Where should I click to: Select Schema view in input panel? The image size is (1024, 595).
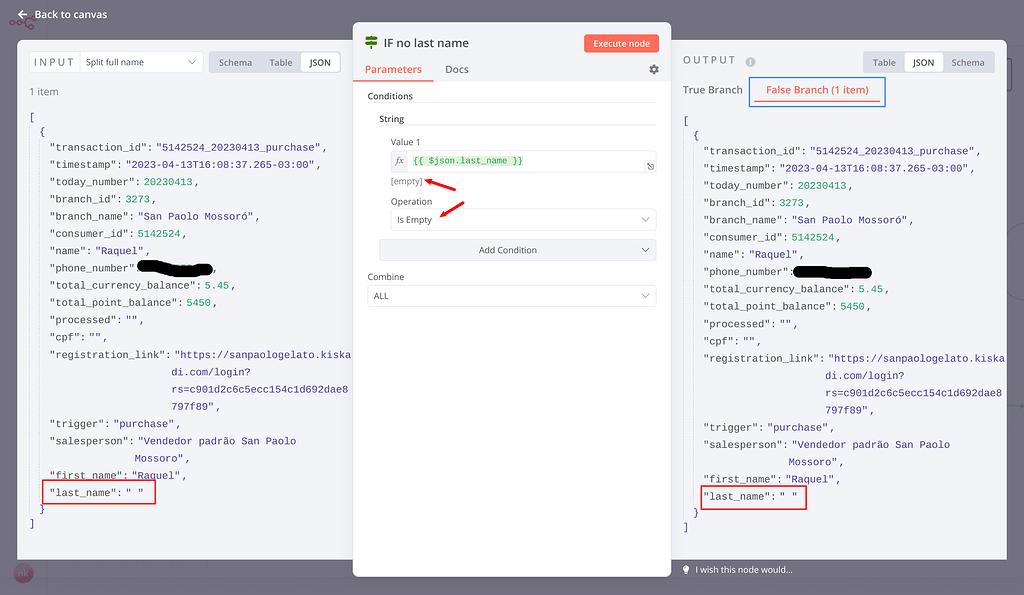click(235, 61)
